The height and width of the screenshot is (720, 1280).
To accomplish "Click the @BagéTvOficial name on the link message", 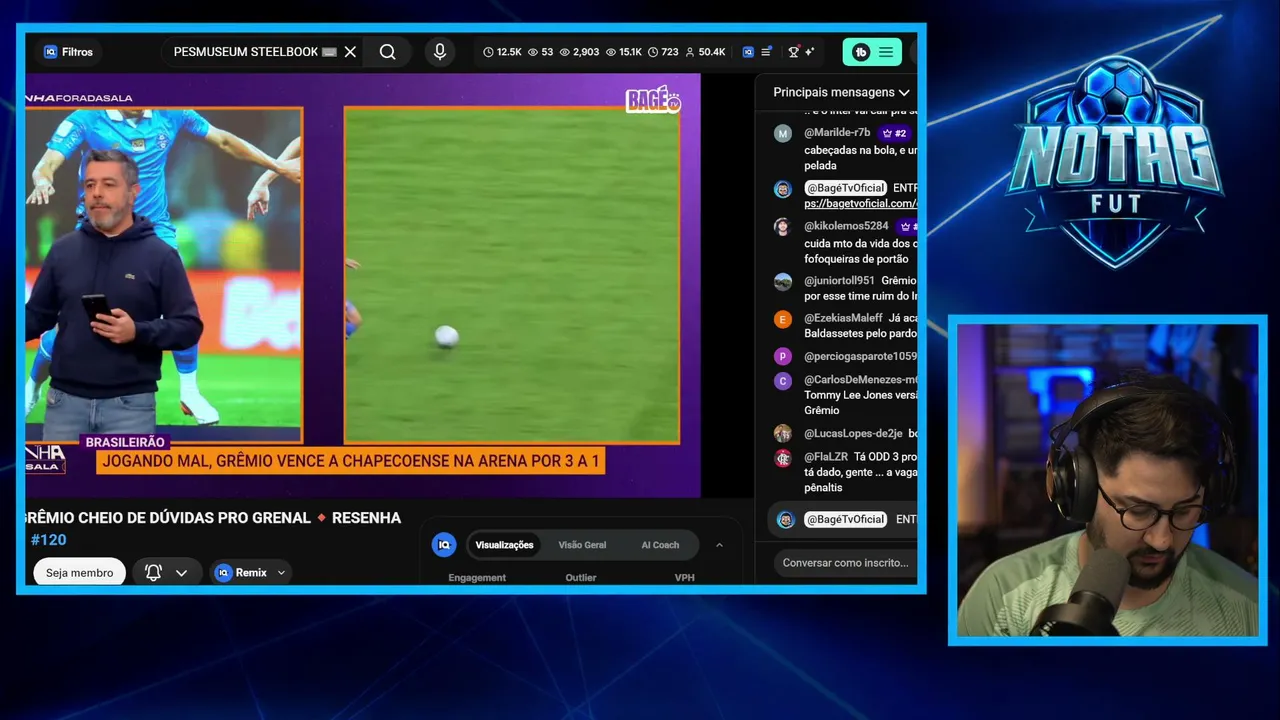I will point(845,188).
